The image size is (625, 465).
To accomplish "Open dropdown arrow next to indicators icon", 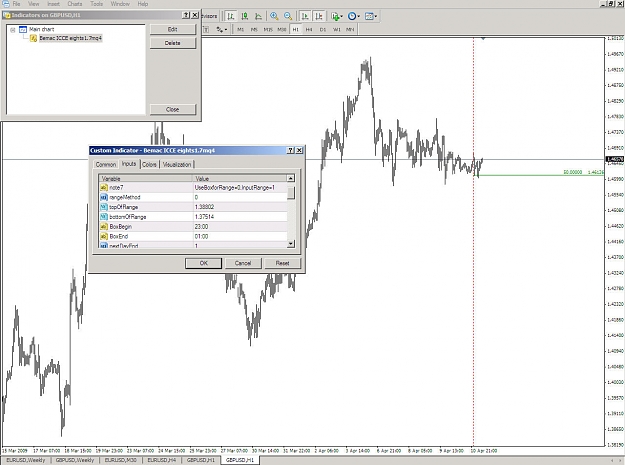I will (342, 16).
